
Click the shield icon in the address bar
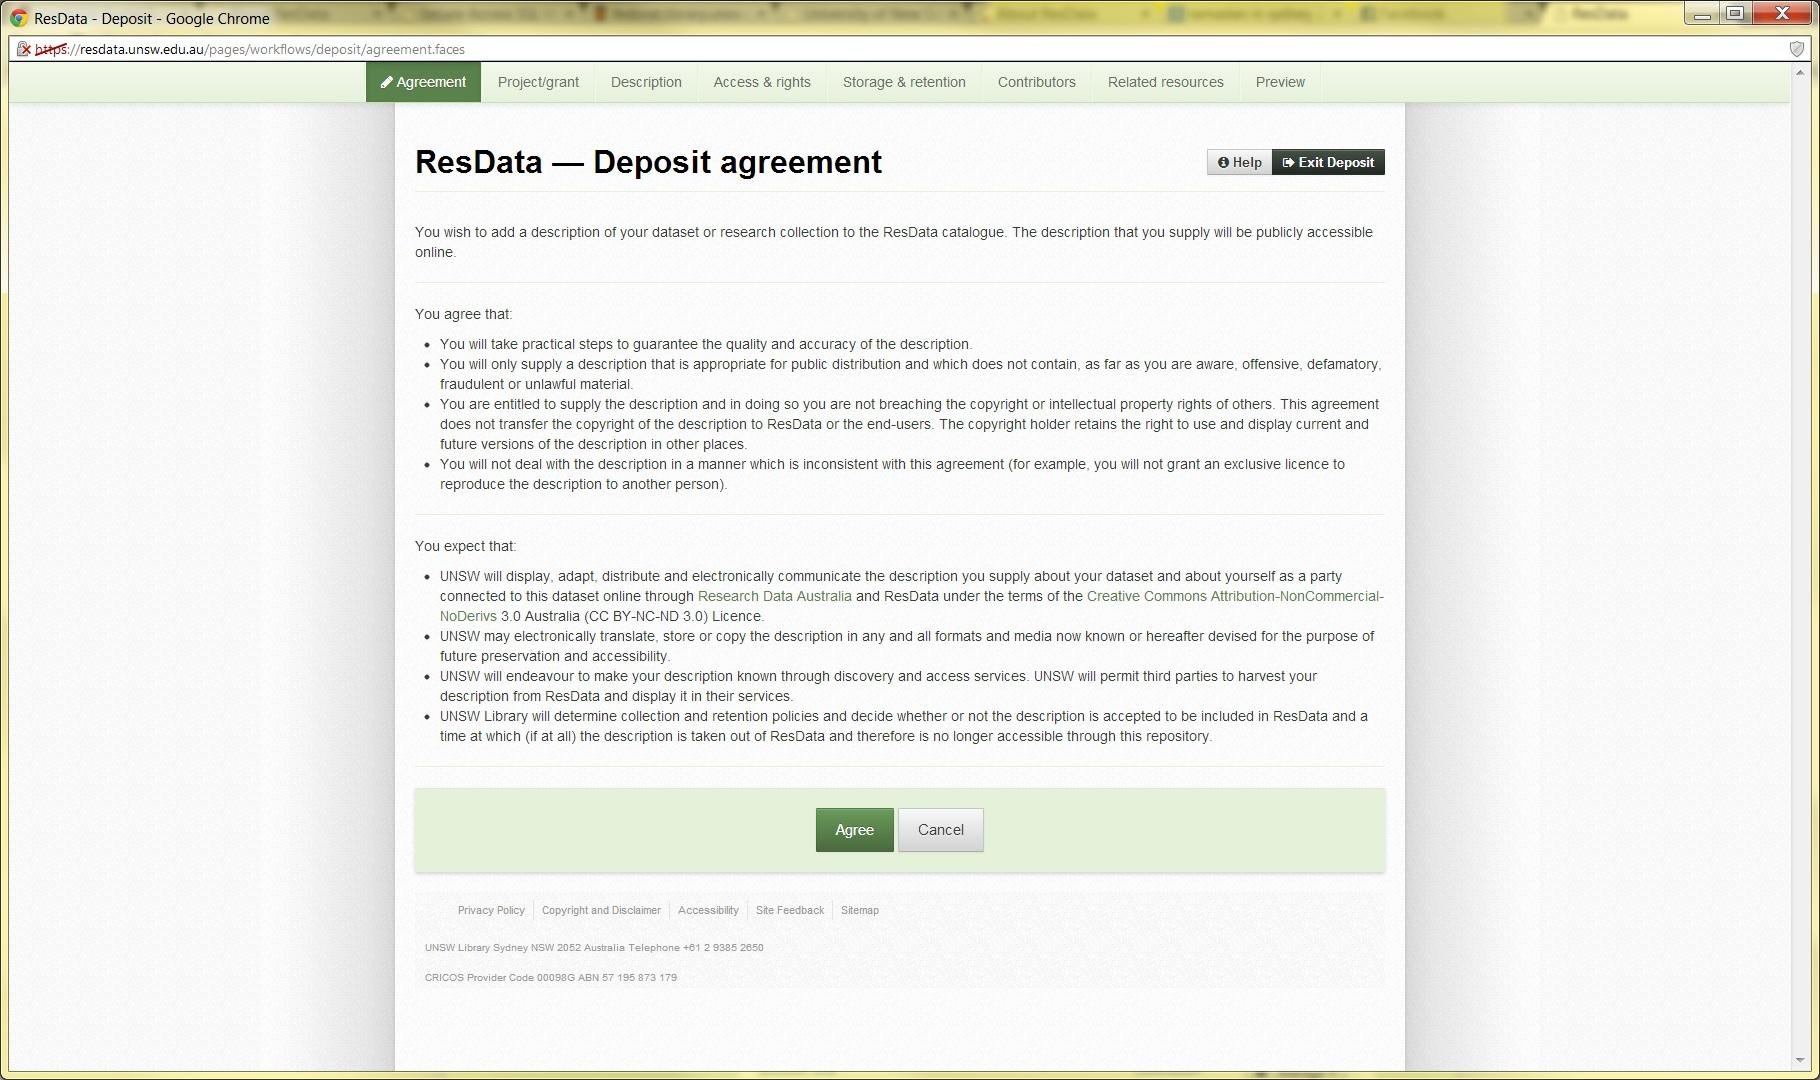point(1797,47)
